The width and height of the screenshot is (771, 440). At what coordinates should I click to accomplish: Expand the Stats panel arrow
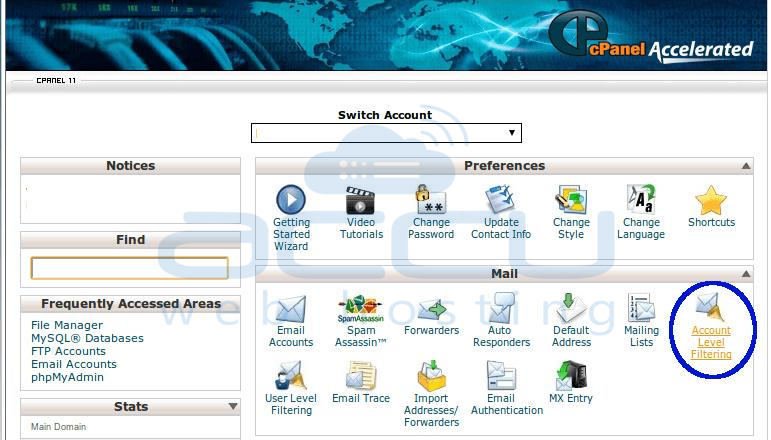pyautogui.click(x=233, y=407)
